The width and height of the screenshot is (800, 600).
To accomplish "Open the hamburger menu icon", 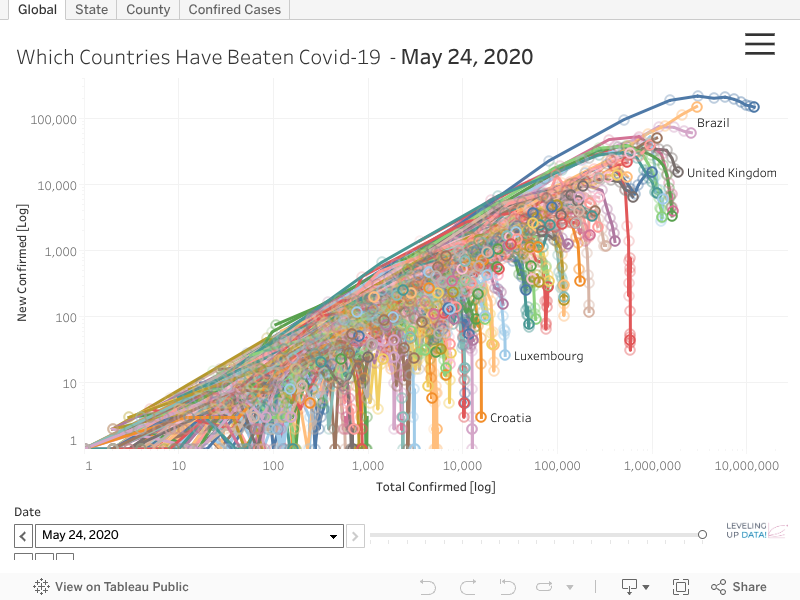I will point(760,44).
